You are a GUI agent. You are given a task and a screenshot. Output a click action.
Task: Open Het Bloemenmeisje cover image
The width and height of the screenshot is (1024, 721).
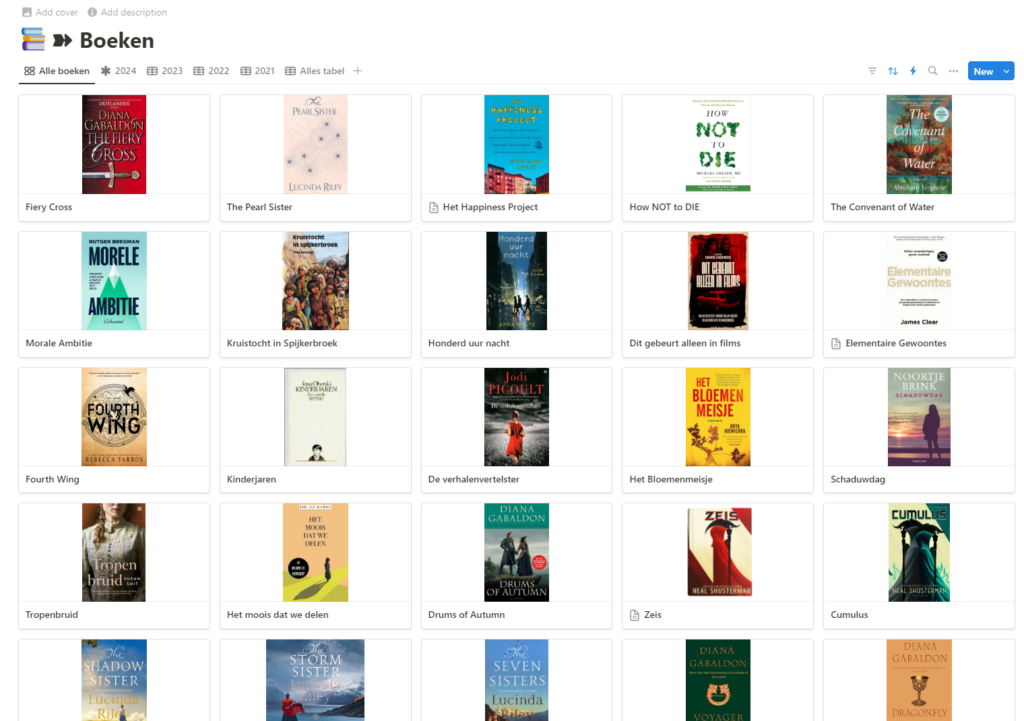[718, 417]
